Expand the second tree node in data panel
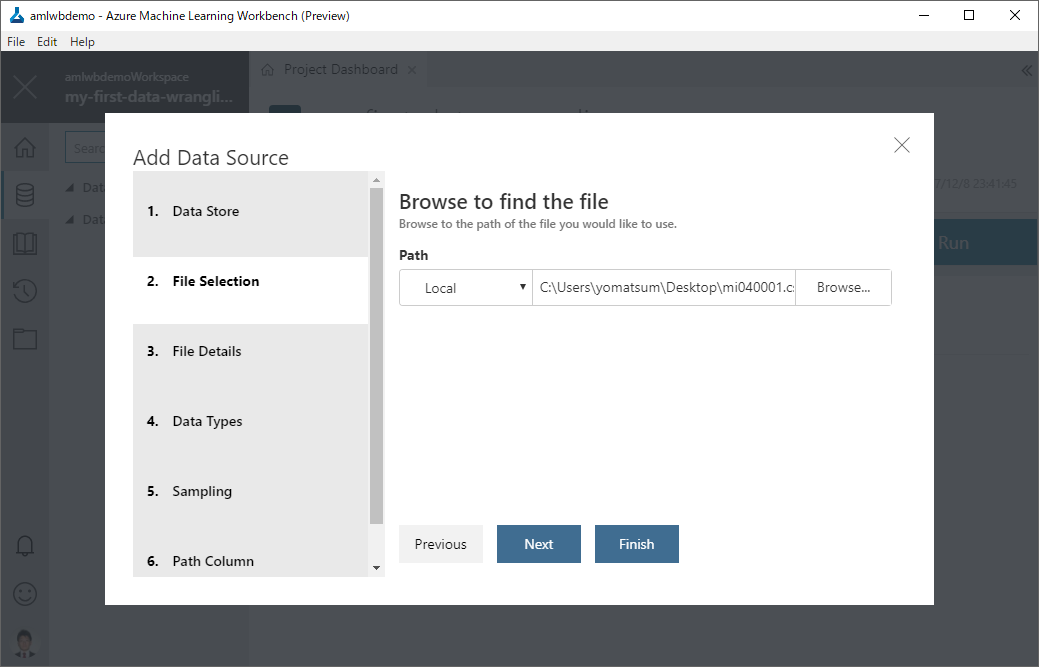Image resolution: width=1039 pixels, height=667 pixels. 70,219
